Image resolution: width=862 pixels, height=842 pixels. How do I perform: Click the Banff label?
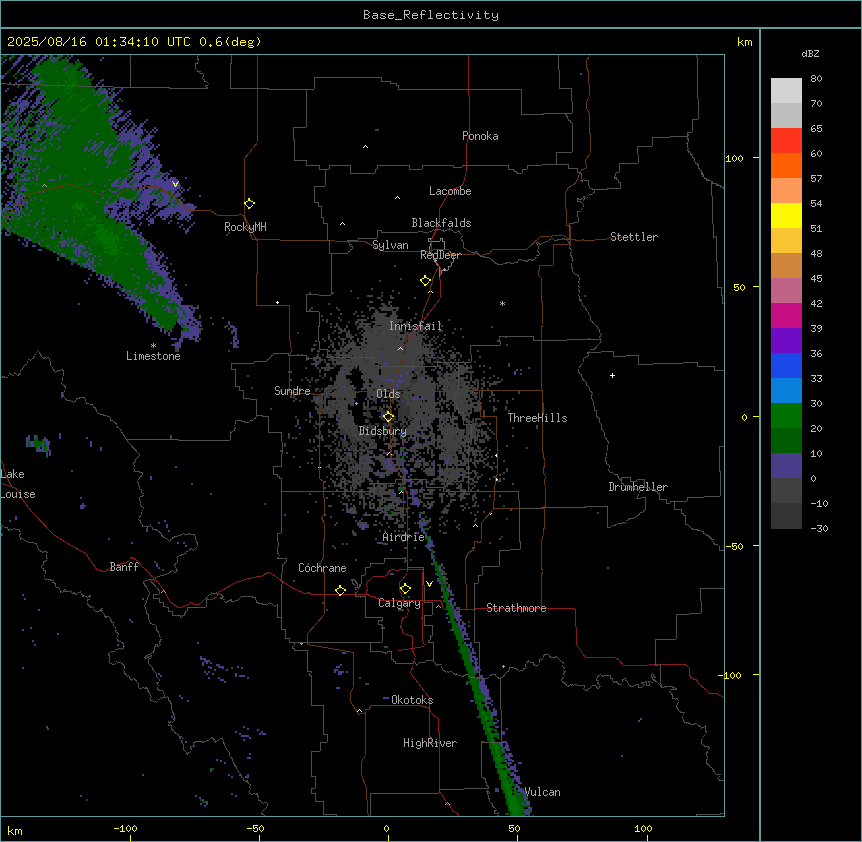point(124,567)
